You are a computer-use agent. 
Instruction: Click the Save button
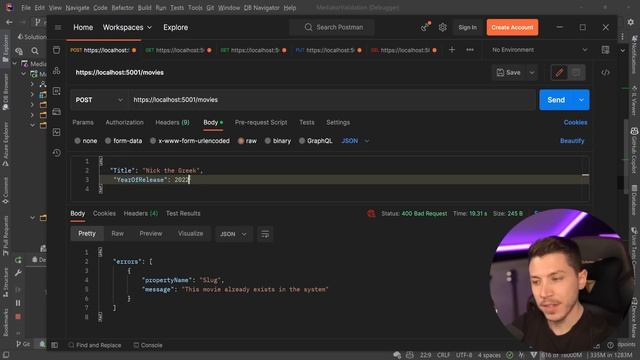[509, 73]
